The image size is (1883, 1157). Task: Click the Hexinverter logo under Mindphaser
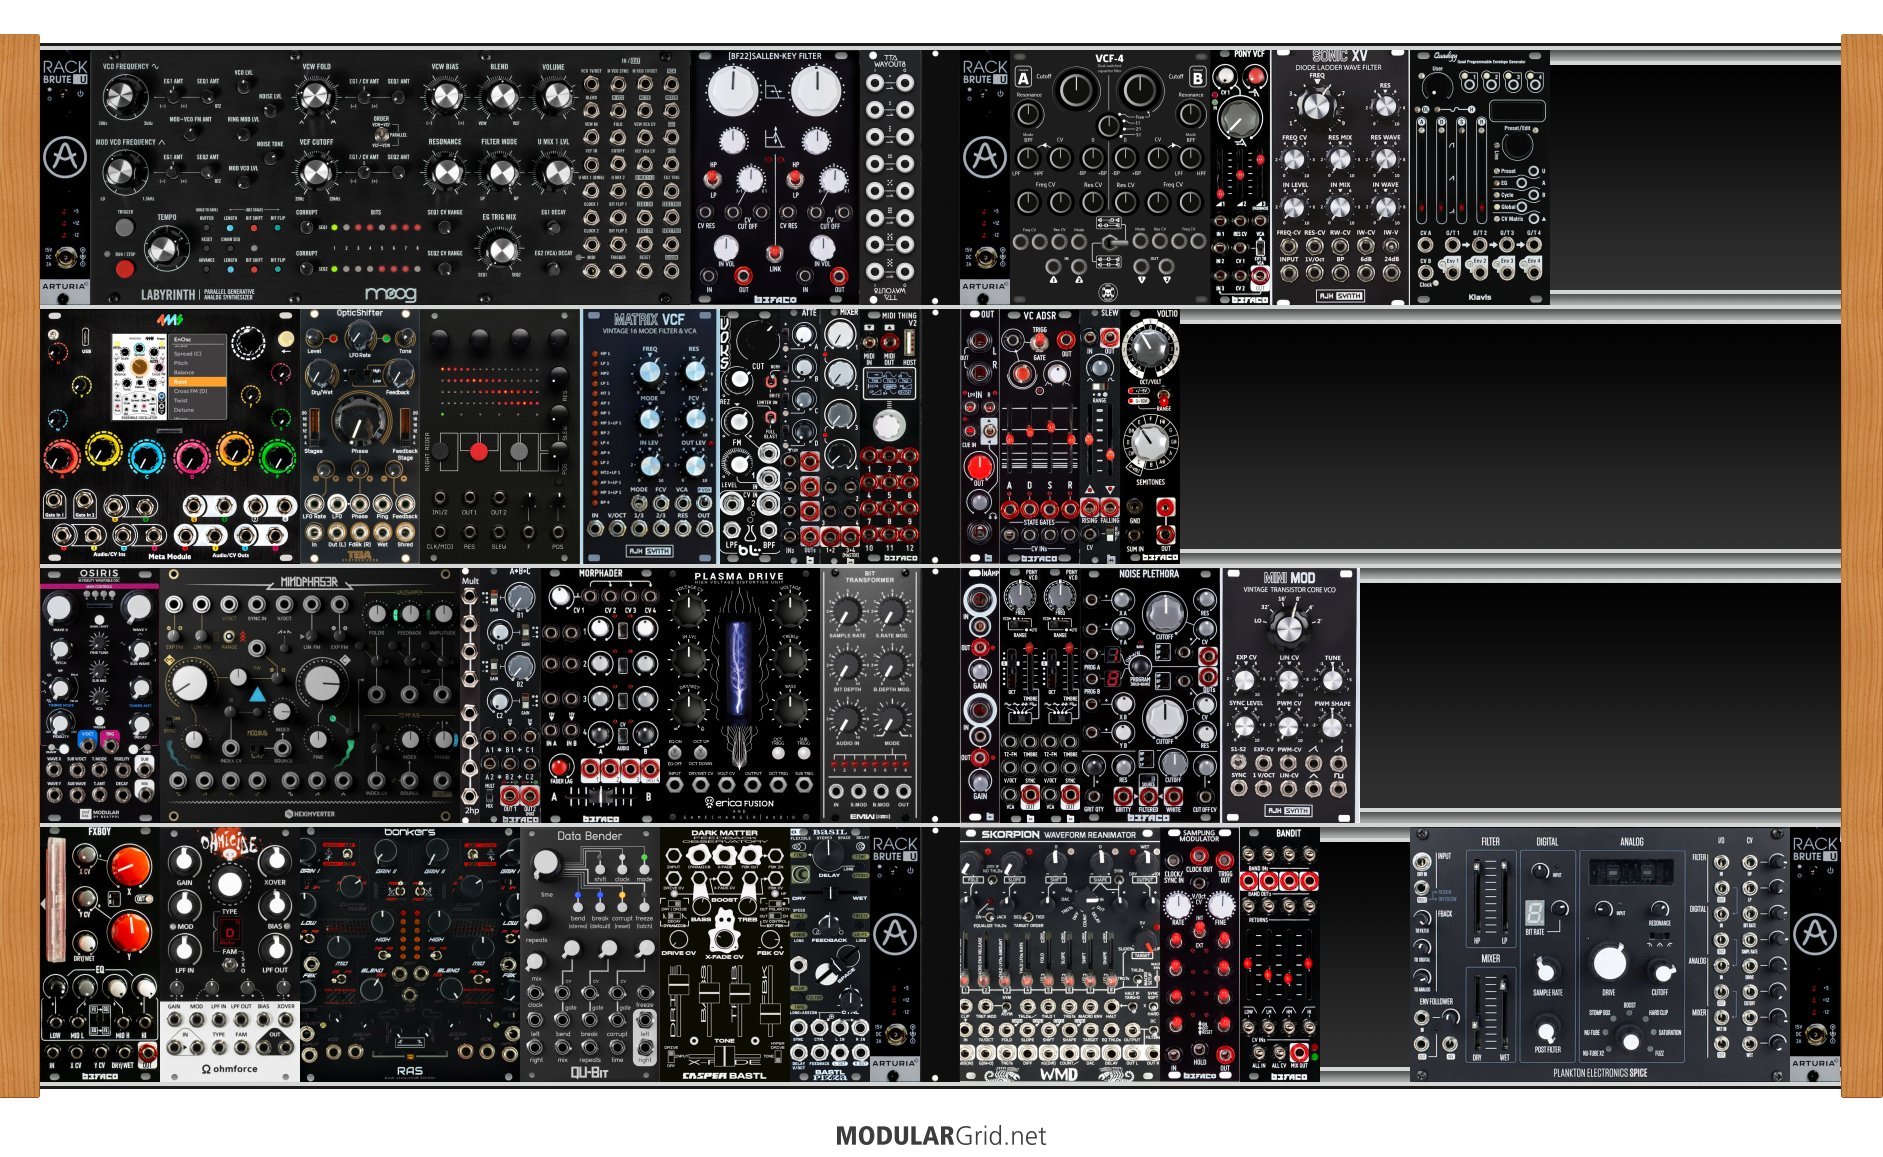click(x=310, y=814)
